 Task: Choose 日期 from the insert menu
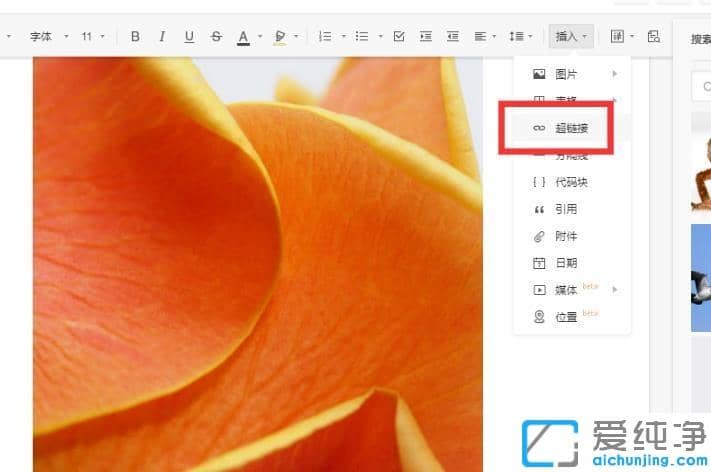tap(572, 263)
